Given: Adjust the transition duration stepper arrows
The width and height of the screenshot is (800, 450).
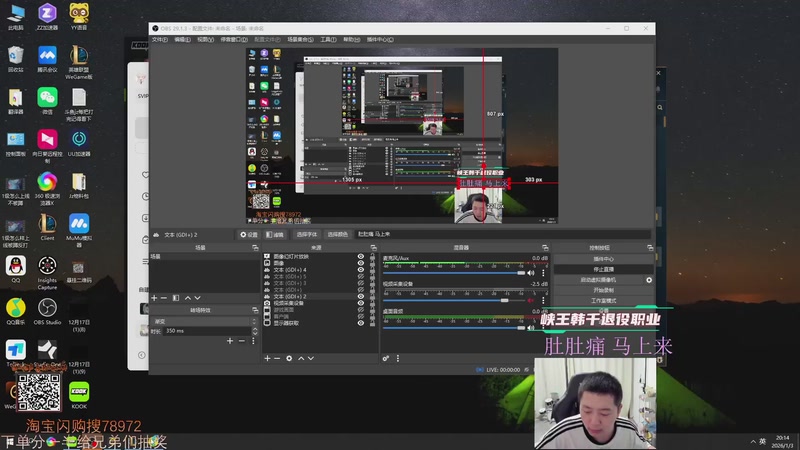Looking at the screenshot, I should [x=255, y=331].
